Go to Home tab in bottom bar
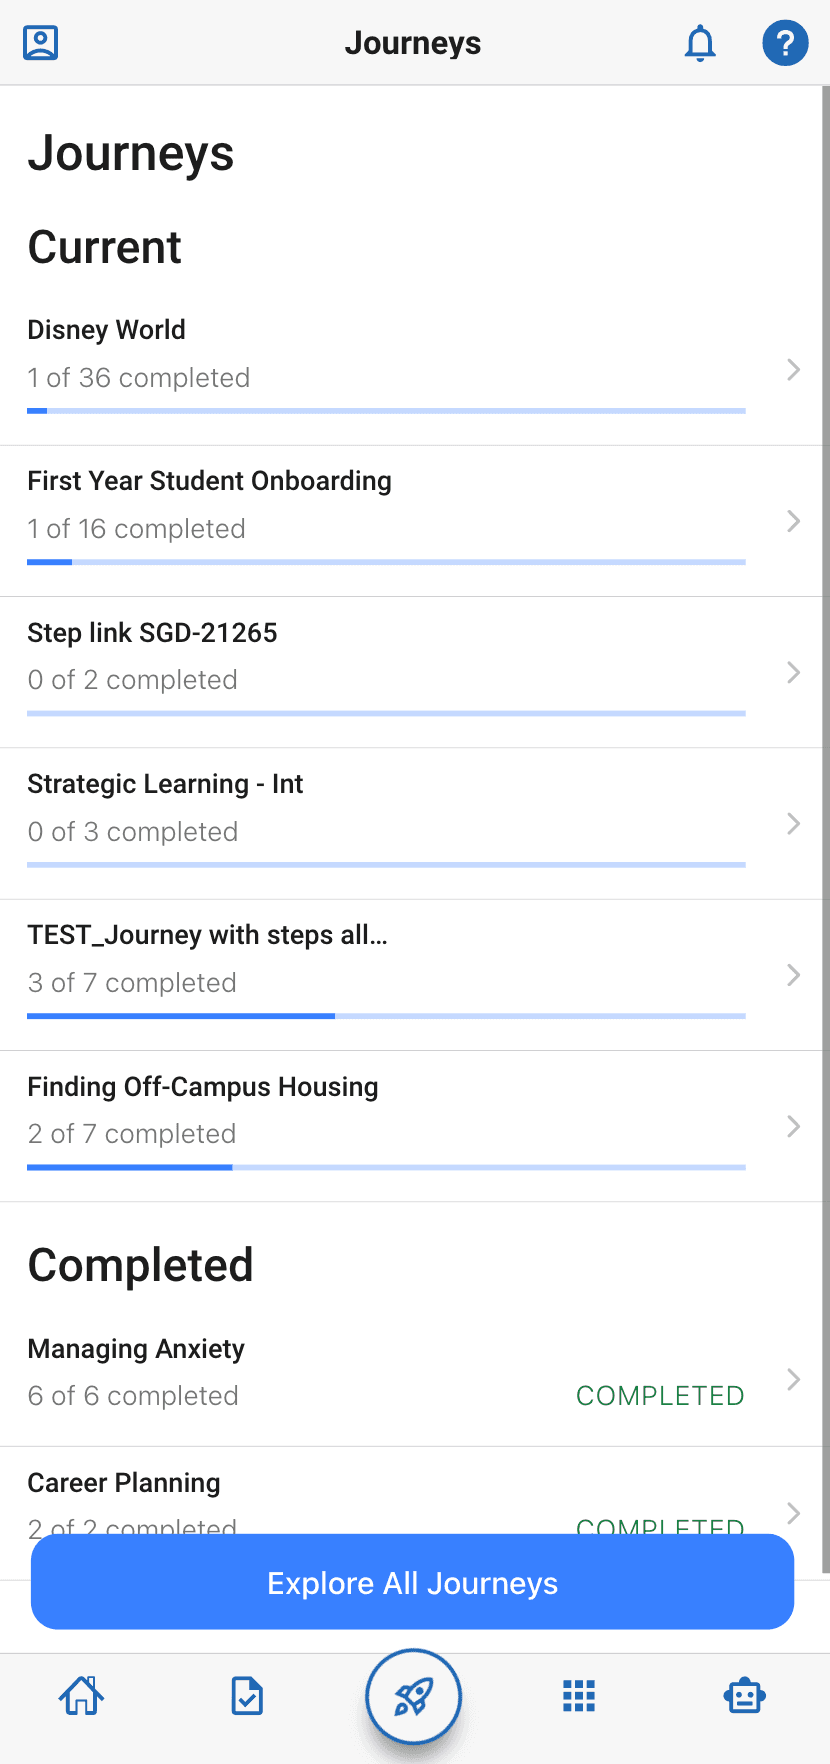The width and height of the screenshot is (830, 1764). [x=82, y=1696]
